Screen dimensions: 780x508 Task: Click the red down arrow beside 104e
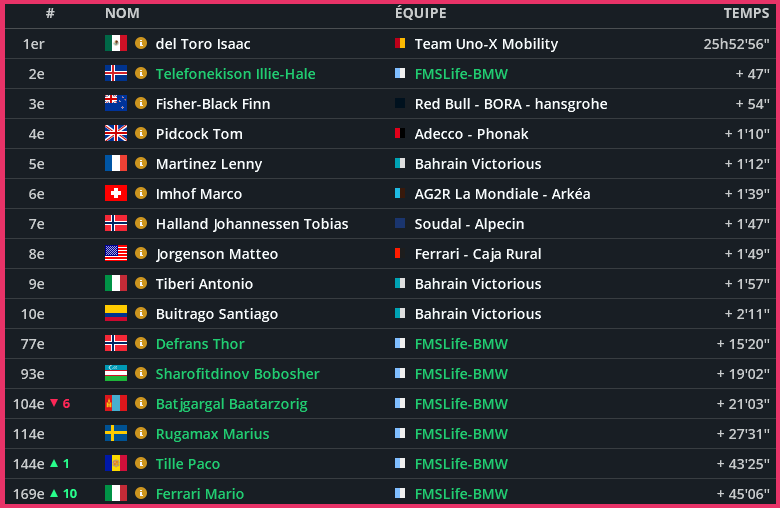(54, 404)
